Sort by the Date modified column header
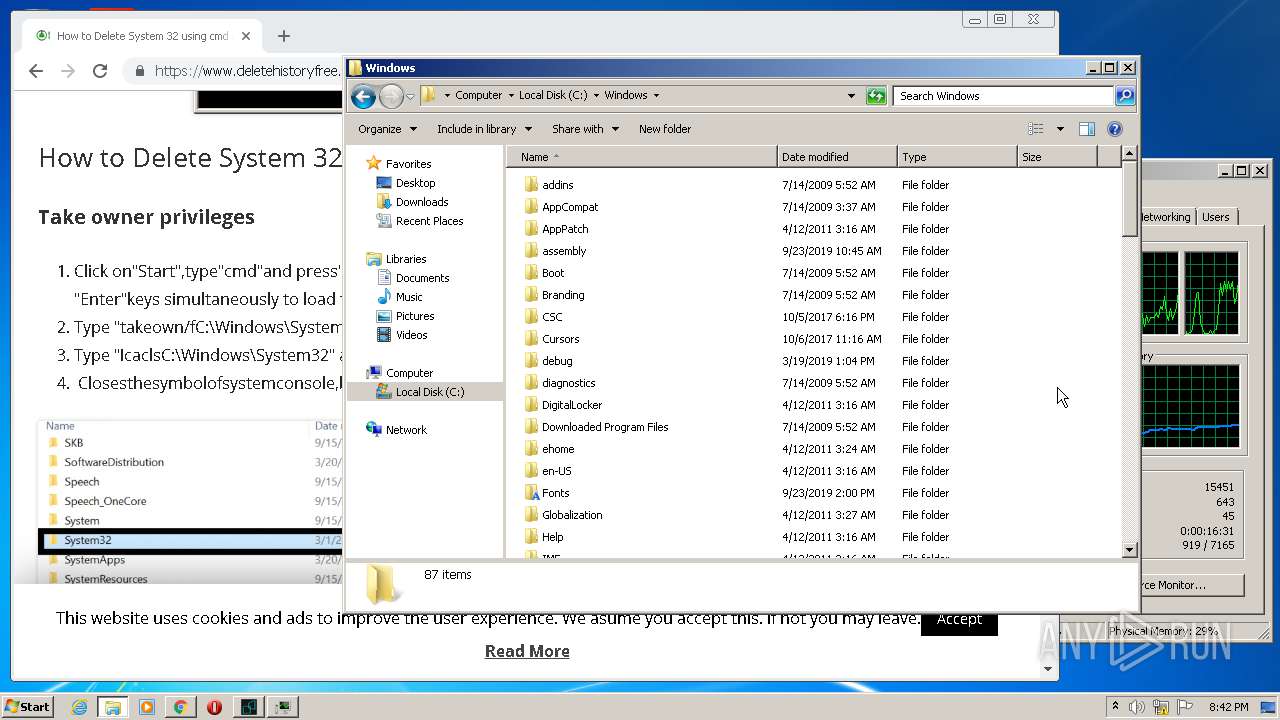This screenshot has height=720, width=1280. (837, 157)
